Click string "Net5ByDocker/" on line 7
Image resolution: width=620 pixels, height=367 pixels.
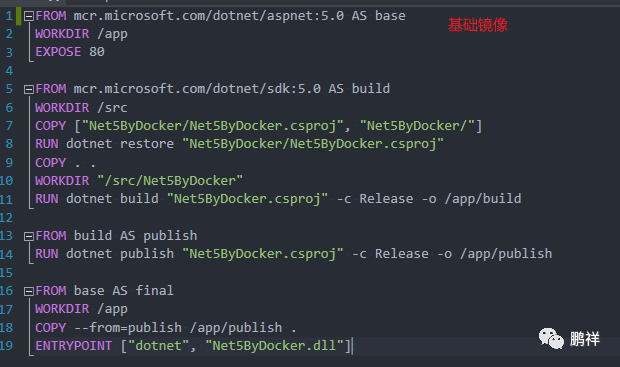[x=417, y=126]
